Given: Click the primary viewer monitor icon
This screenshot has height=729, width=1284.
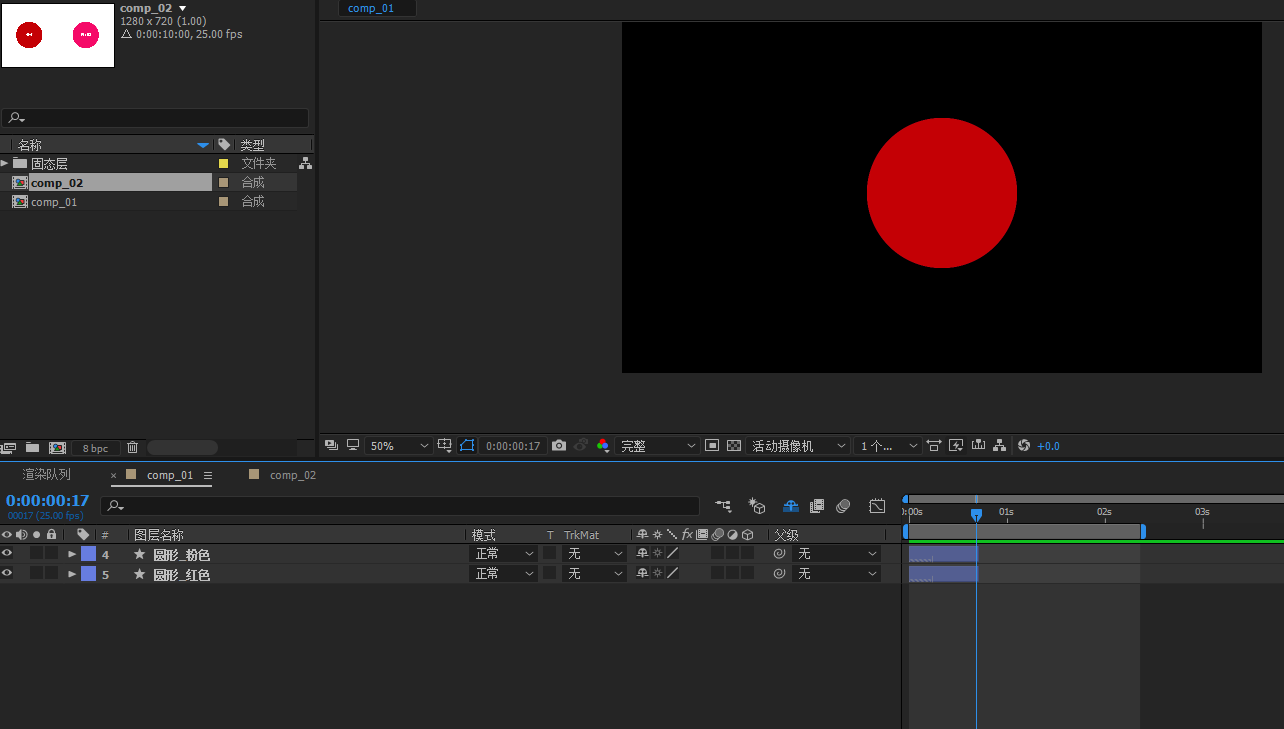Looking at the screenshot, I should pyautogui.click(x=353, y=445).
